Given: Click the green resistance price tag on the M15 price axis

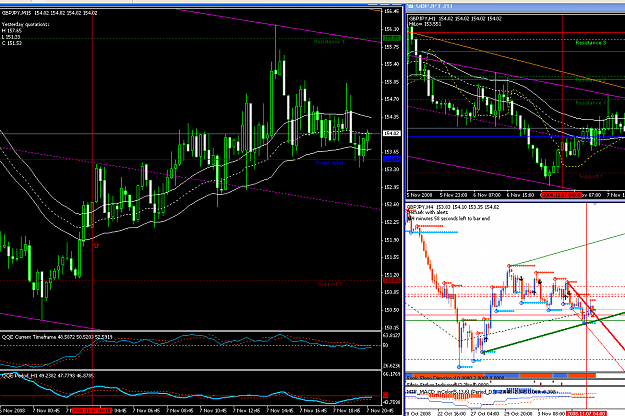Looking at the screenshot, I should (x=392, y=38).
